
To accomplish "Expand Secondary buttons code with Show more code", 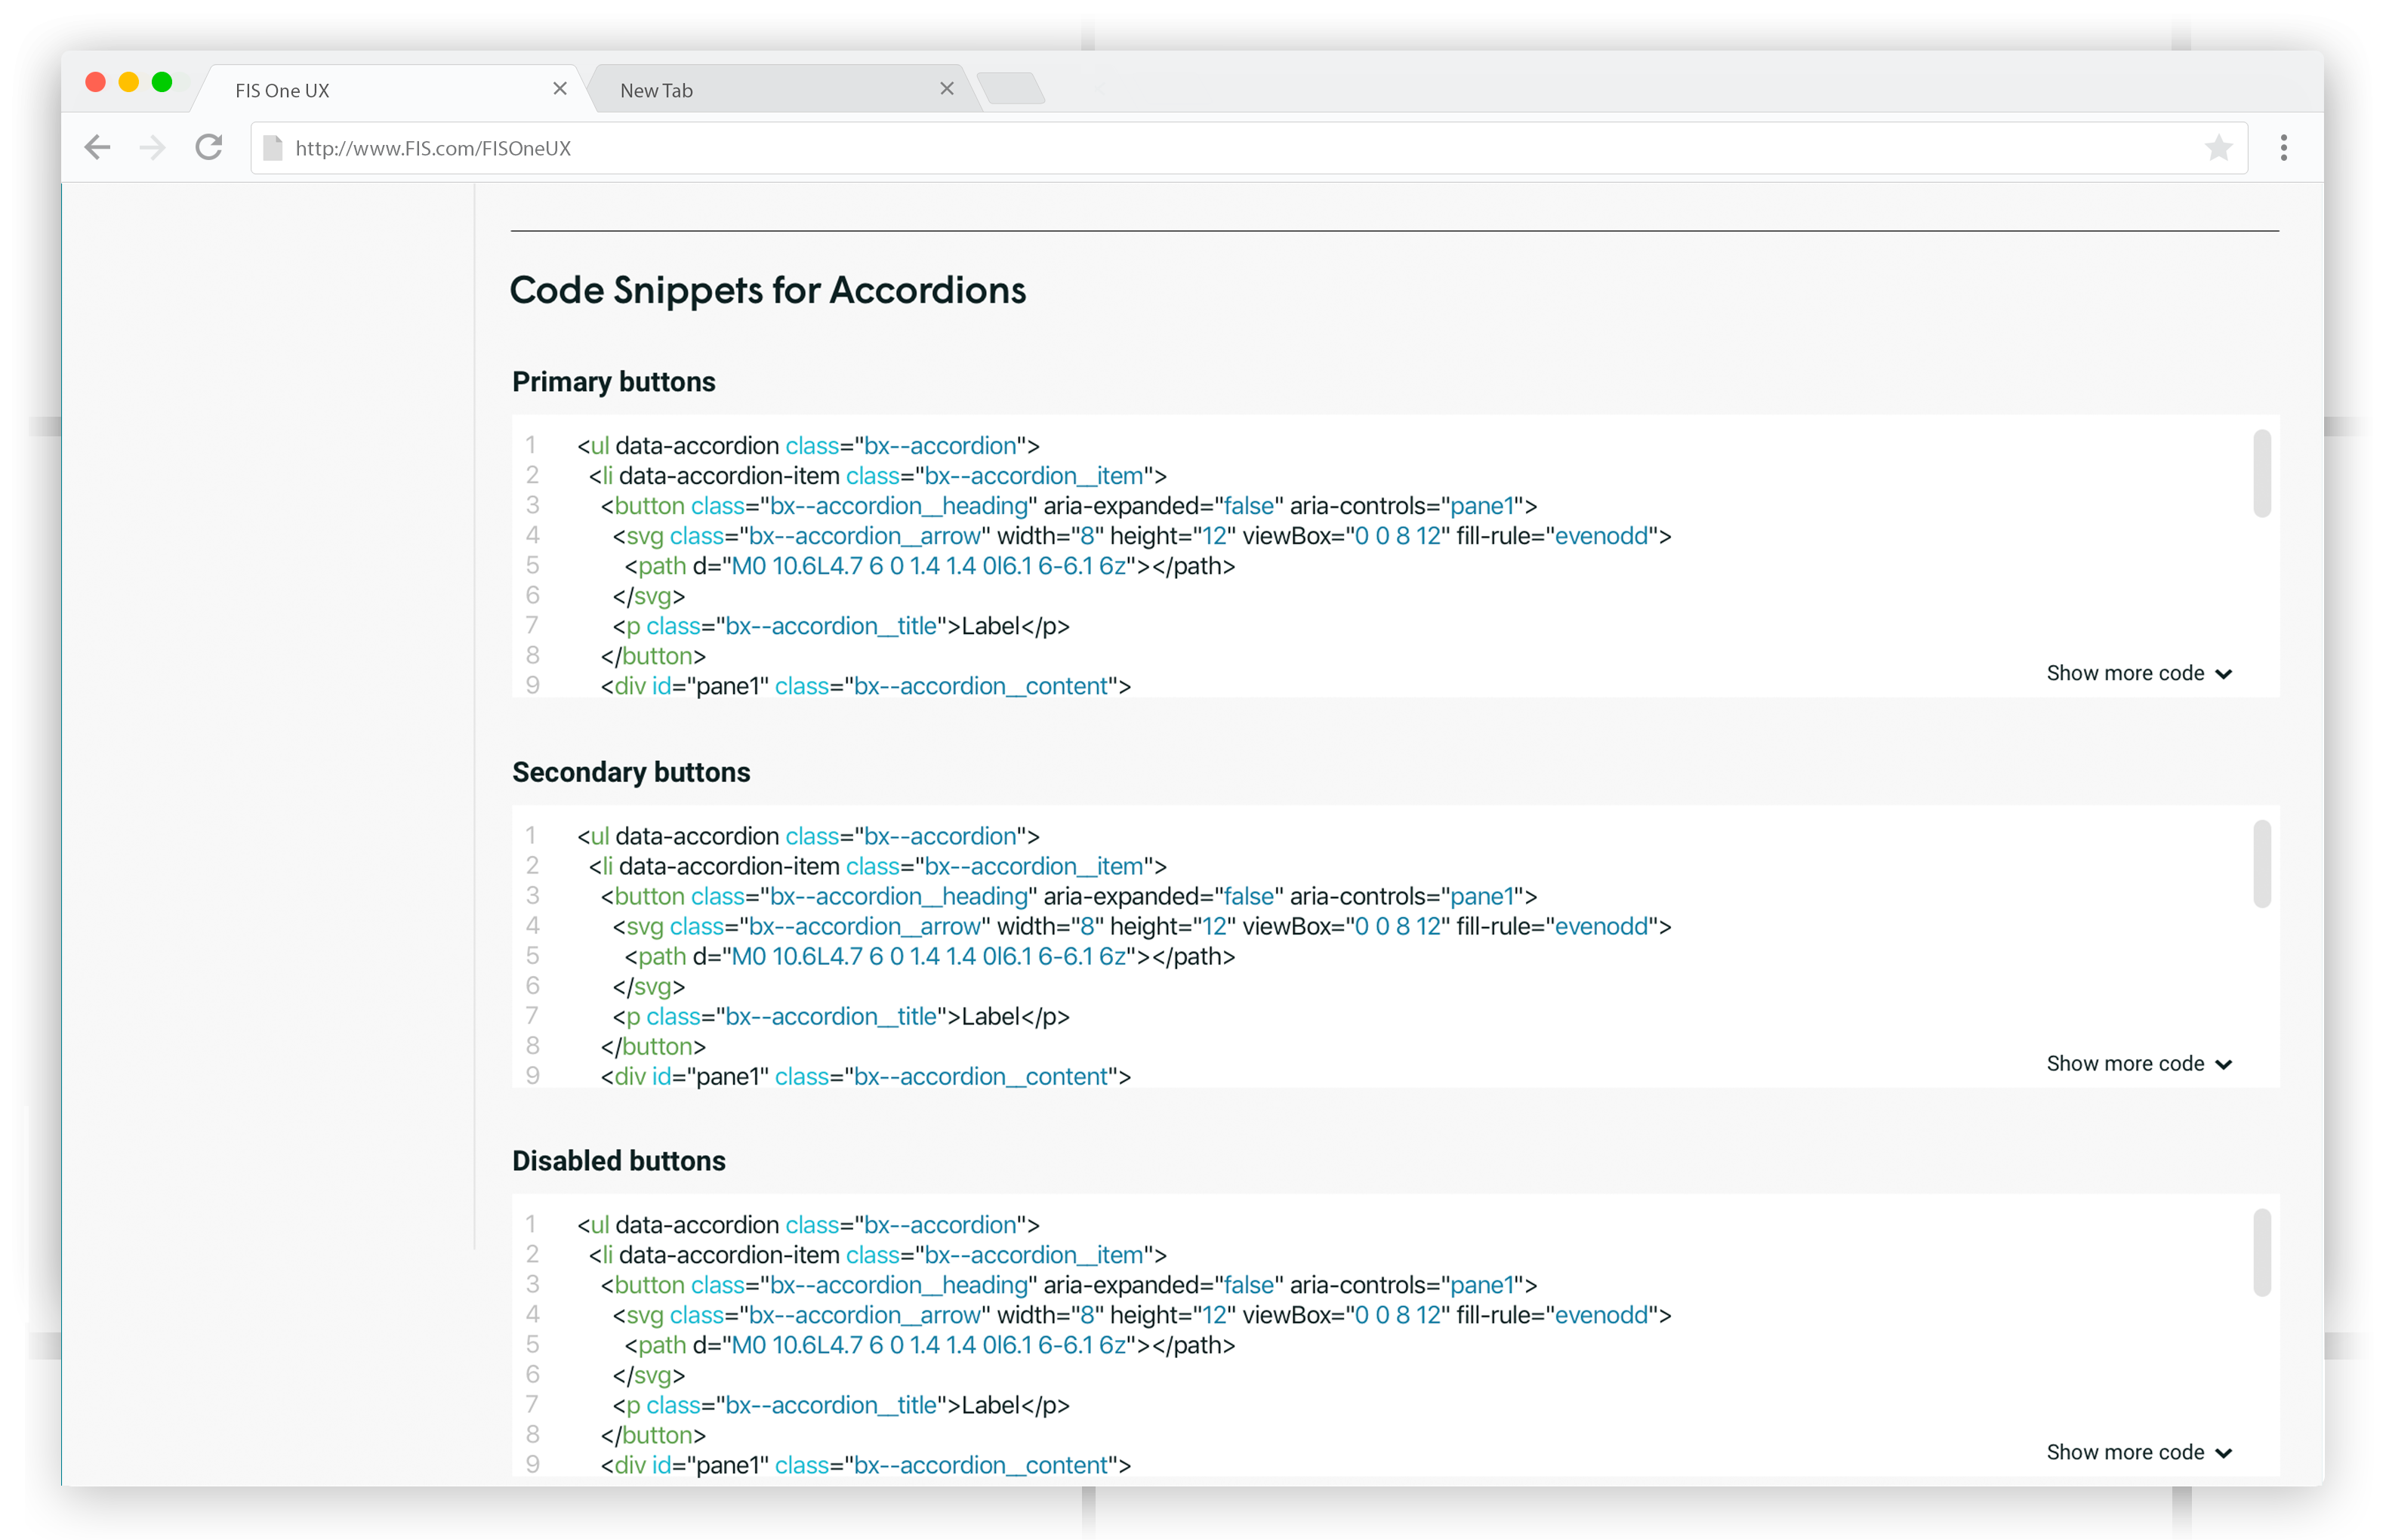I will pyautogui.click(x=2138, y=1063).
